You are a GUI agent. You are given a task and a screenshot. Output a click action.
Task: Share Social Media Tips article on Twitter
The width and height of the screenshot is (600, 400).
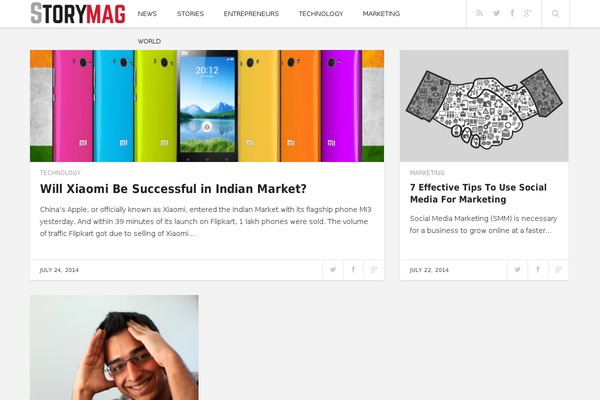517,270
